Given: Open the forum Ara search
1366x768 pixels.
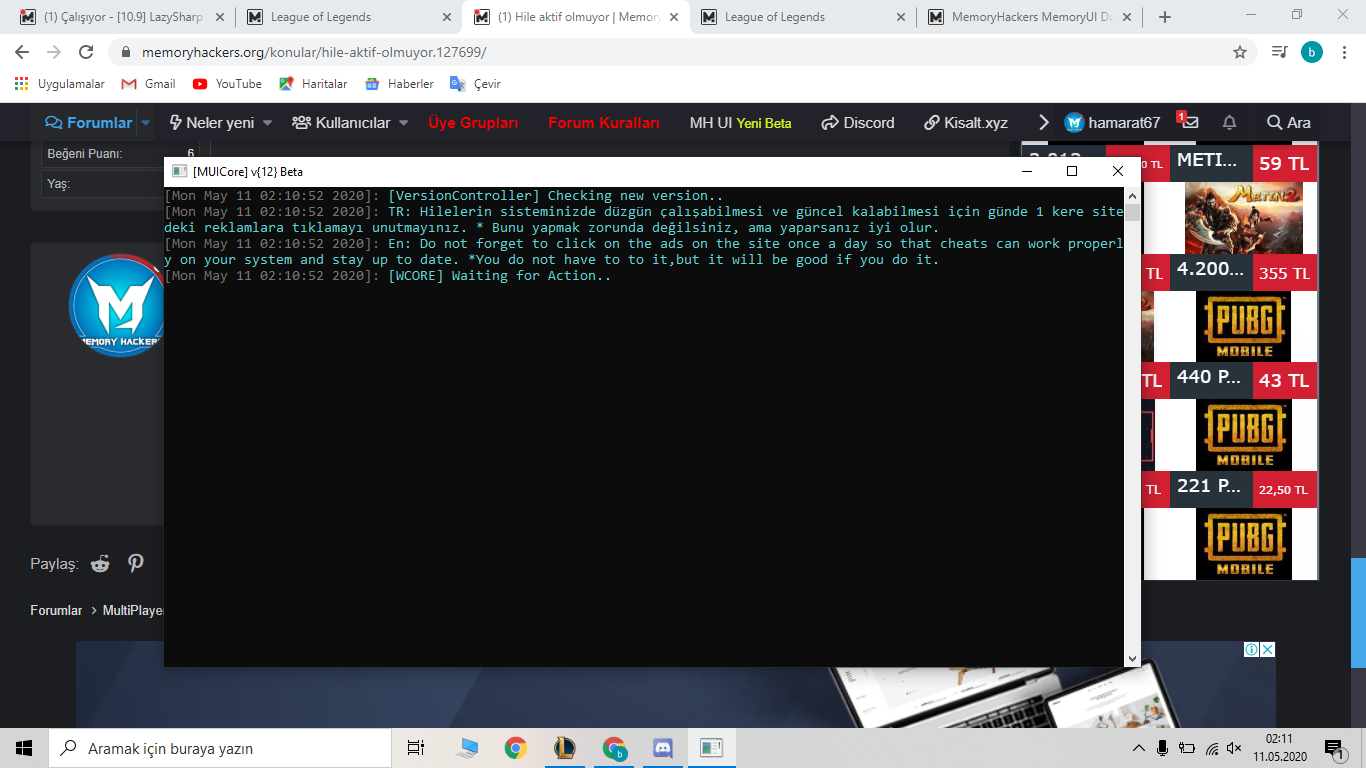Looking at the screenshot, I should [x=1288, y=123].
